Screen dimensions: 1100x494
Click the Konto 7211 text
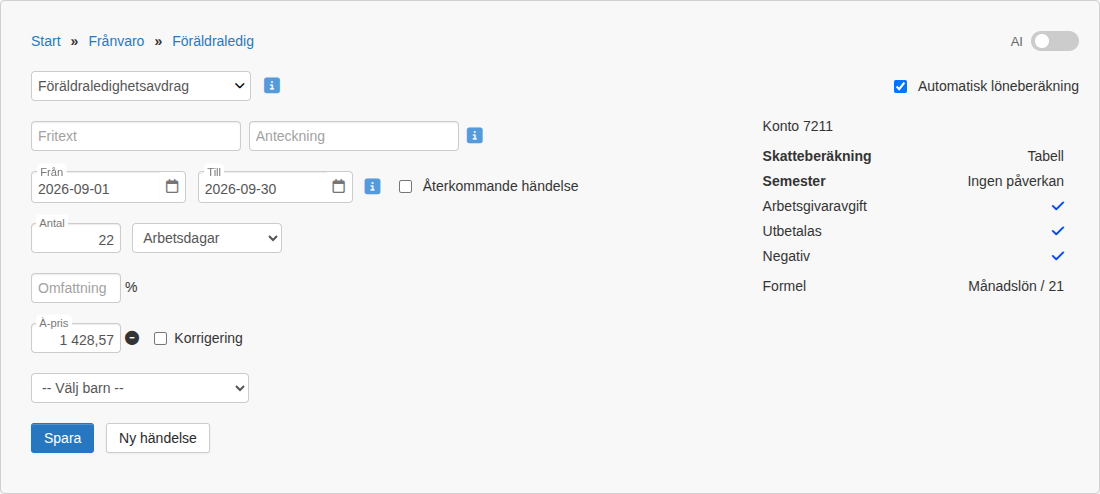(798, 127)
